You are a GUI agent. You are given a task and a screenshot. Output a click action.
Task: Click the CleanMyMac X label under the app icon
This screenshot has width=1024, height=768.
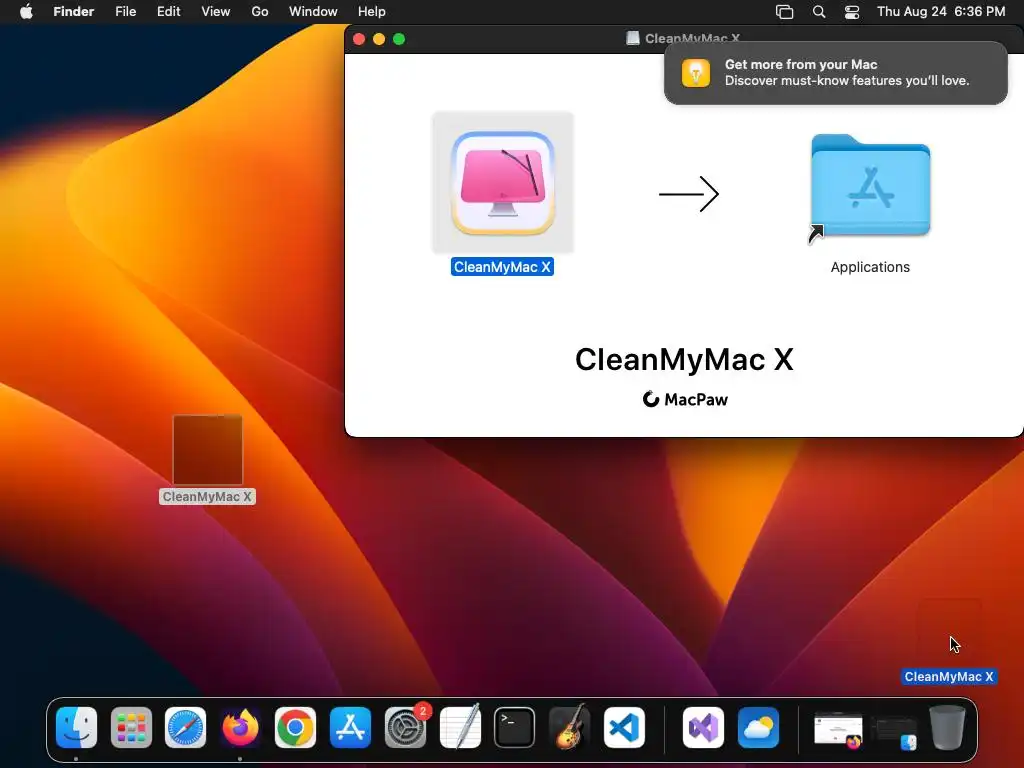point(502,267)
